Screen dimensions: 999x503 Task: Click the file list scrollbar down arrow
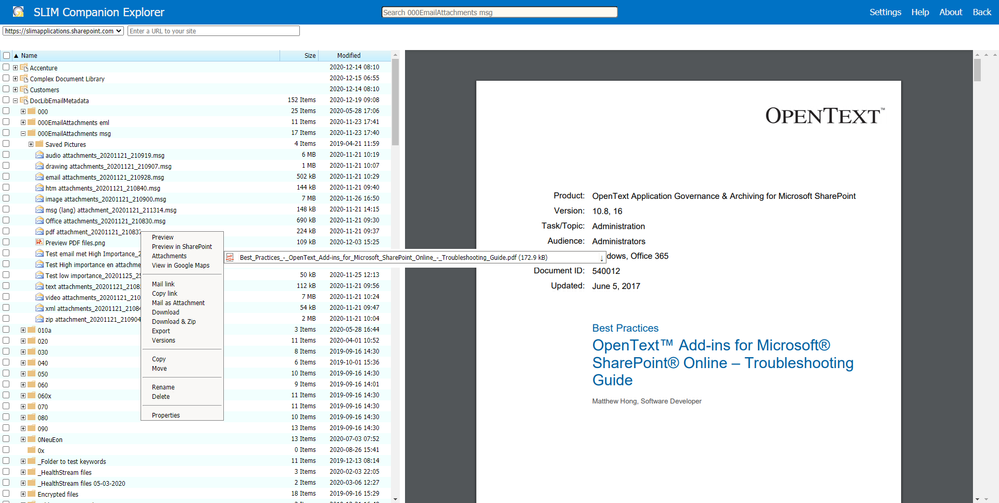pyautogui.click(x=395, y=499)
